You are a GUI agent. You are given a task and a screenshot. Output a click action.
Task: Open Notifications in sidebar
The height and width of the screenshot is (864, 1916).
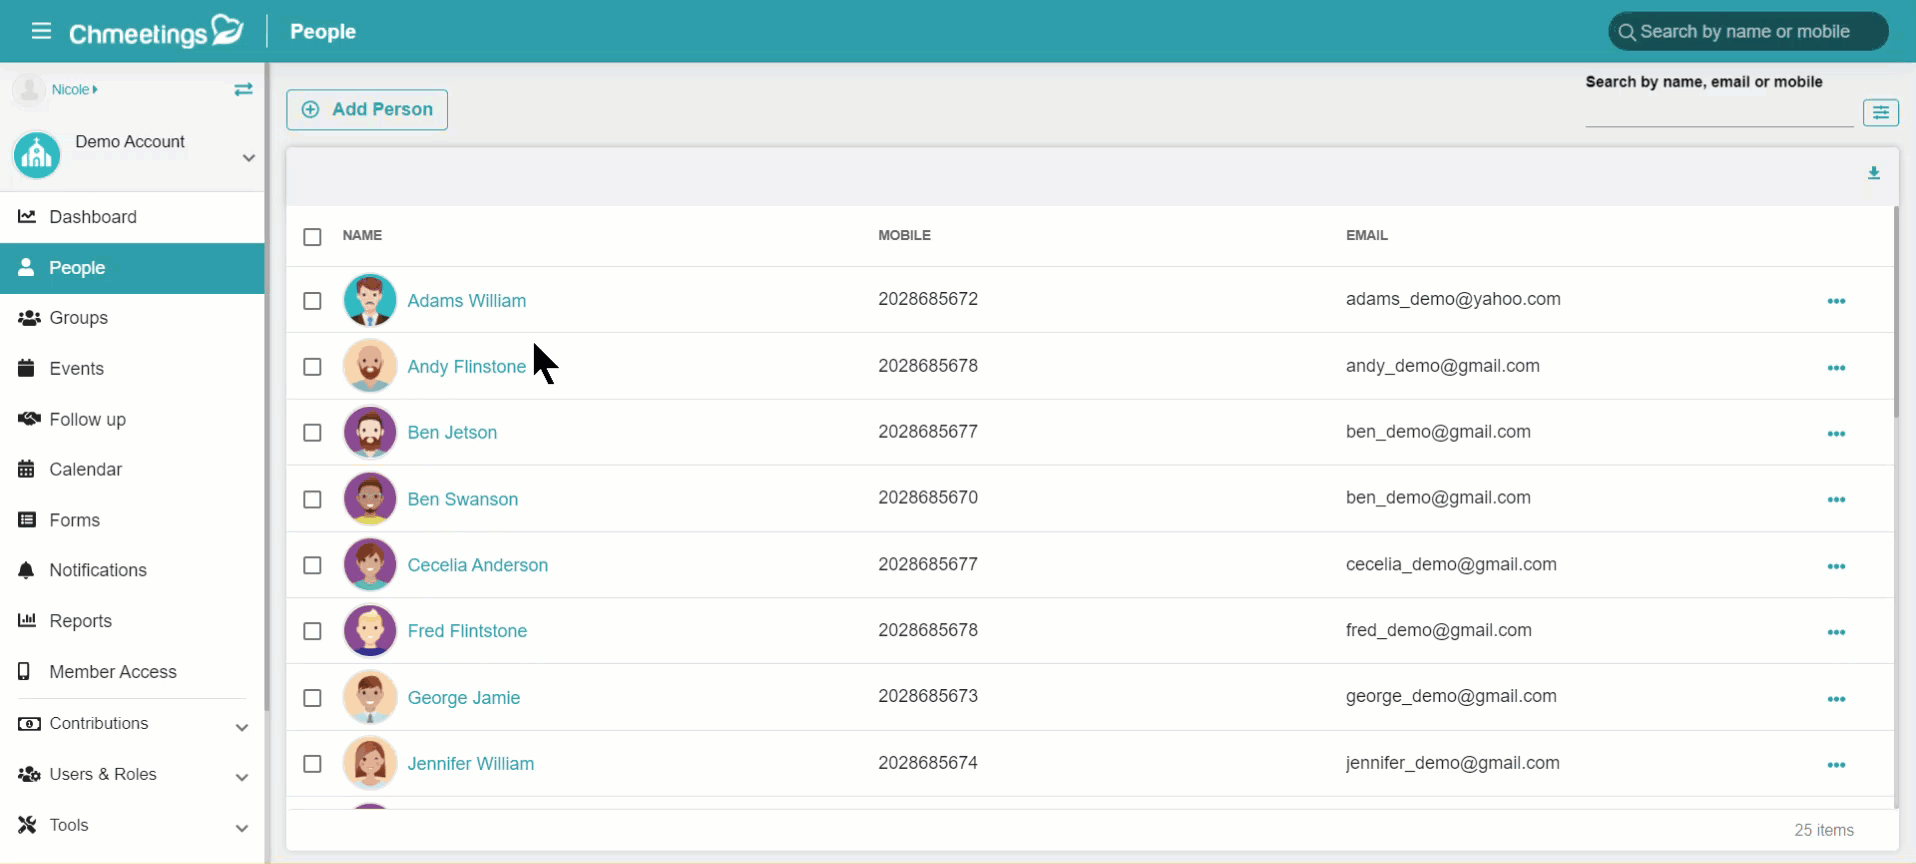(132, 570)
